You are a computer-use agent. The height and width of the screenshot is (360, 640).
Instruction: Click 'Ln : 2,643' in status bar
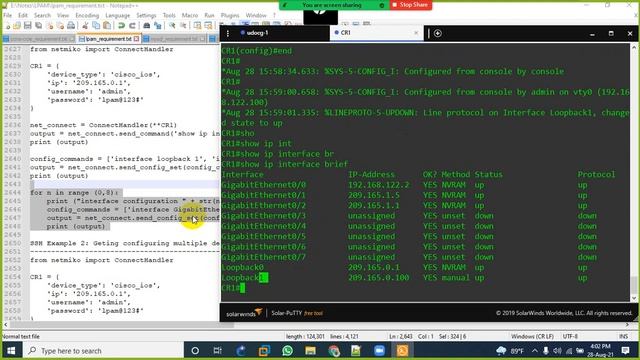pos(401,336)
